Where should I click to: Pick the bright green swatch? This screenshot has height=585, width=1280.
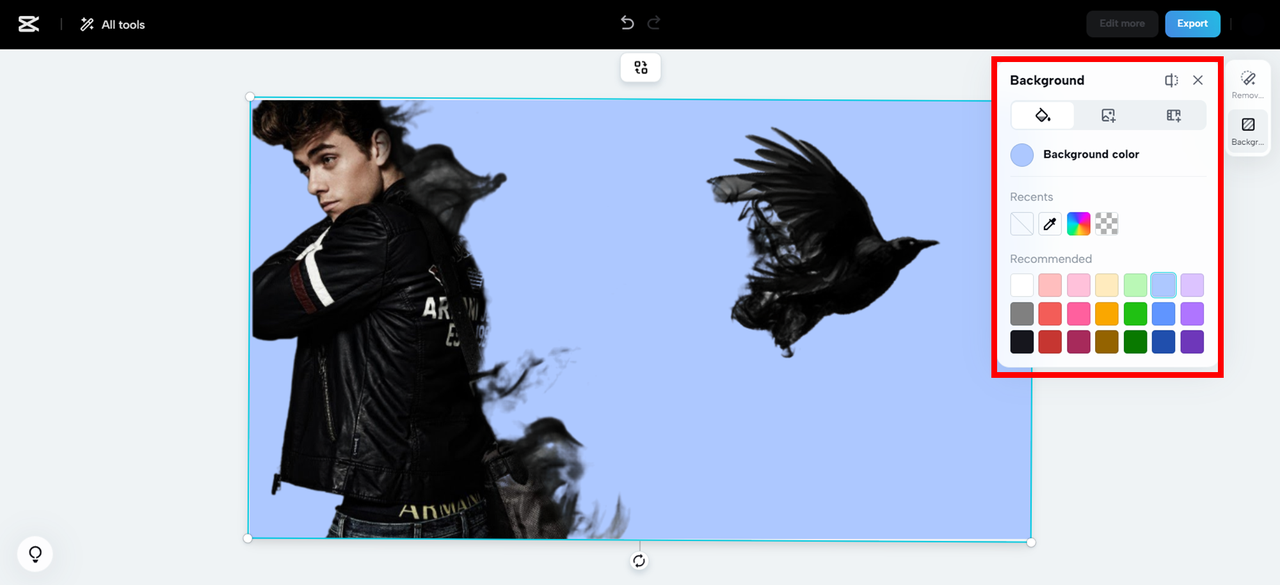1135,314
